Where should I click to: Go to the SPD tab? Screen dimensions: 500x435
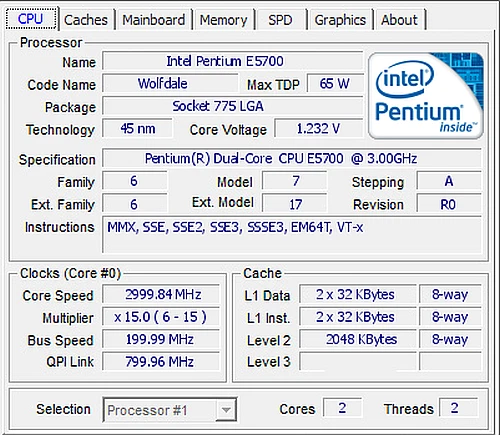(x=280, y=20)
